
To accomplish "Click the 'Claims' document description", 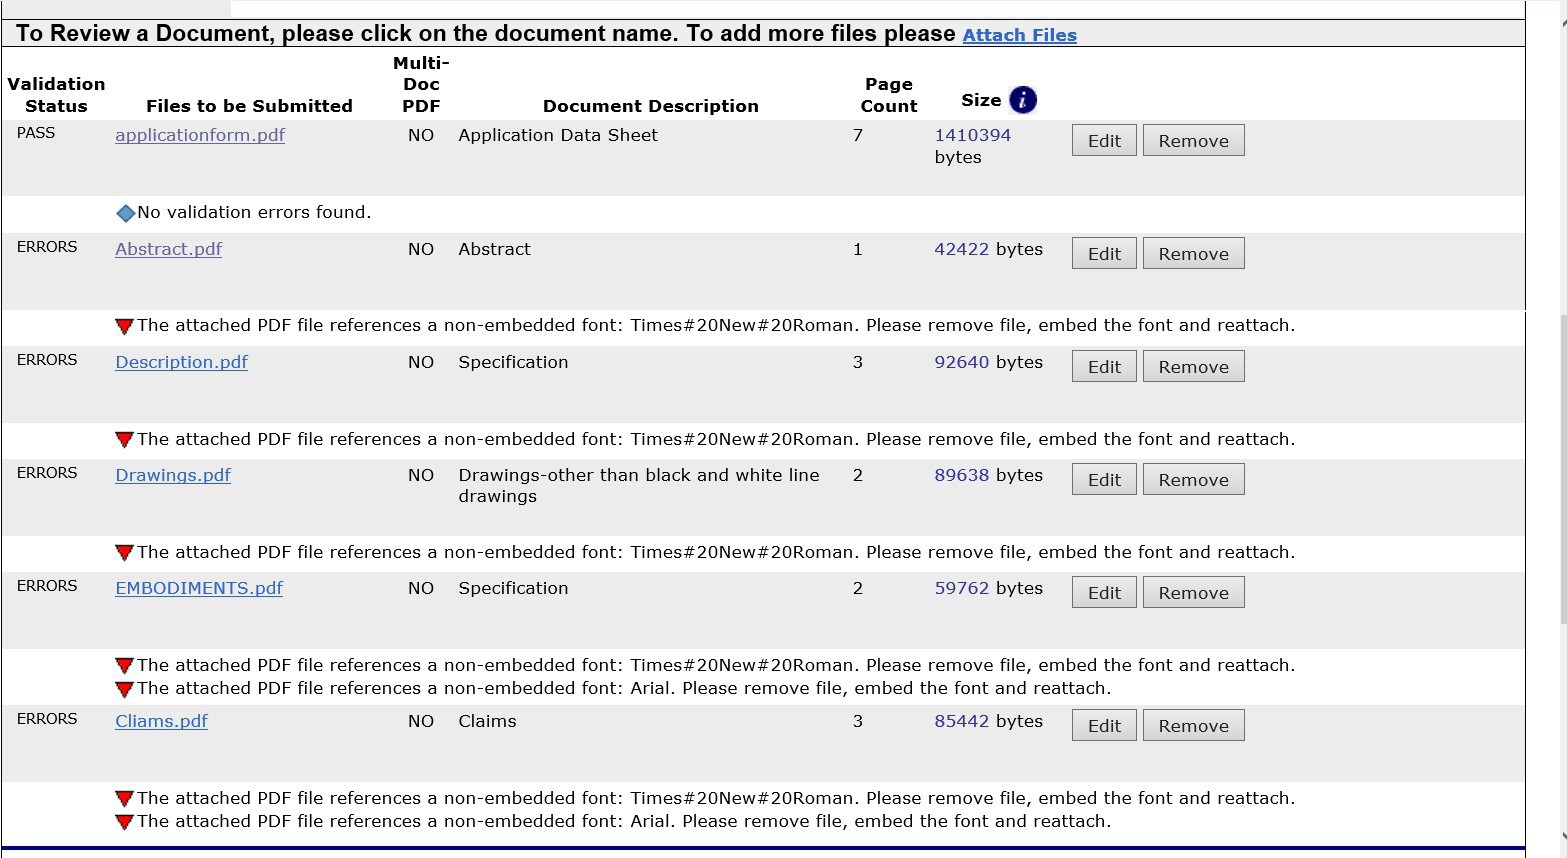I will click(x=487, y=721).
